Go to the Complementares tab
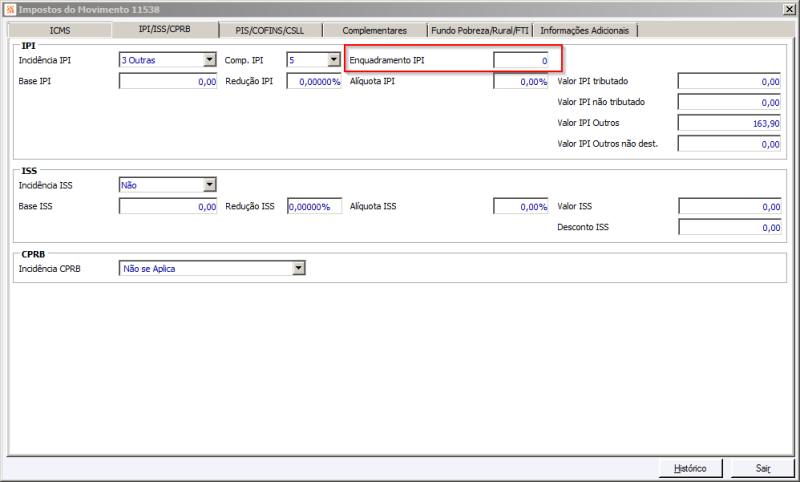Image resolution: width=800 pixels, height=482 pixels. [374, 31]
